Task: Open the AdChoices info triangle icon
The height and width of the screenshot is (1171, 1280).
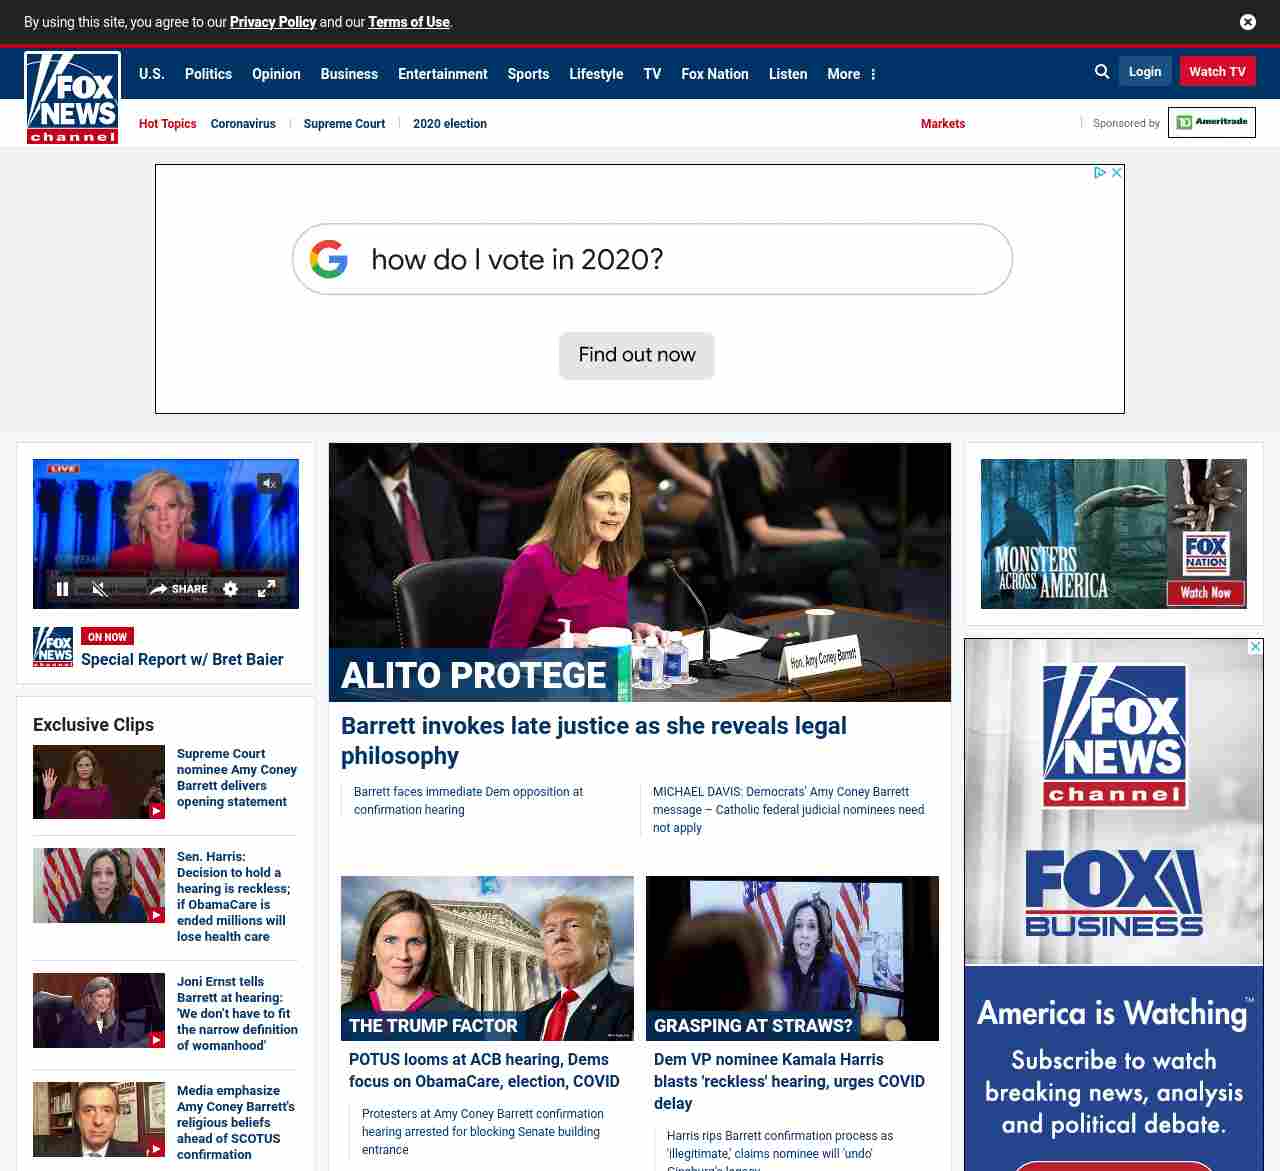Action: coord(1099,173)
